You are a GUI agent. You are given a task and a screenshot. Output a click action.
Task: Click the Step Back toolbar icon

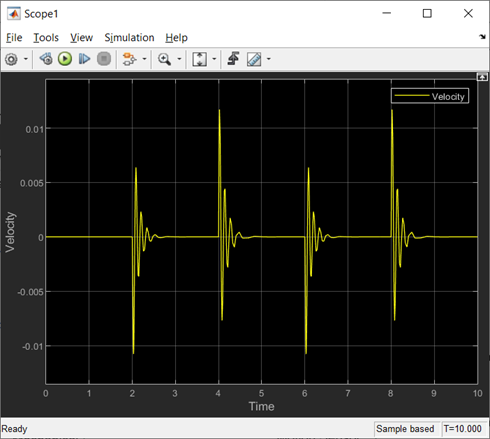pos(46,59)
